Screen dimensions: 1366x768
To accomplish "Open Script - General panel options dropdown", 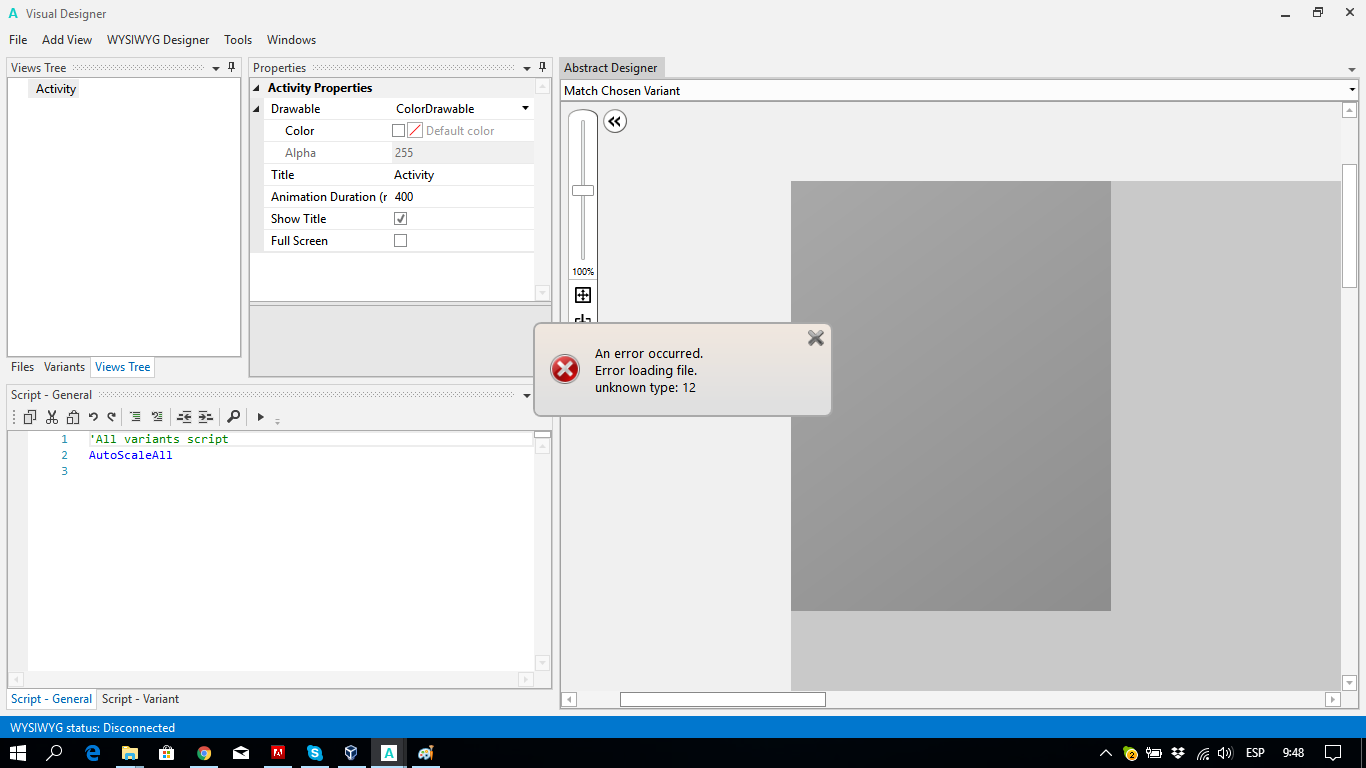I will tap(527, 395).
